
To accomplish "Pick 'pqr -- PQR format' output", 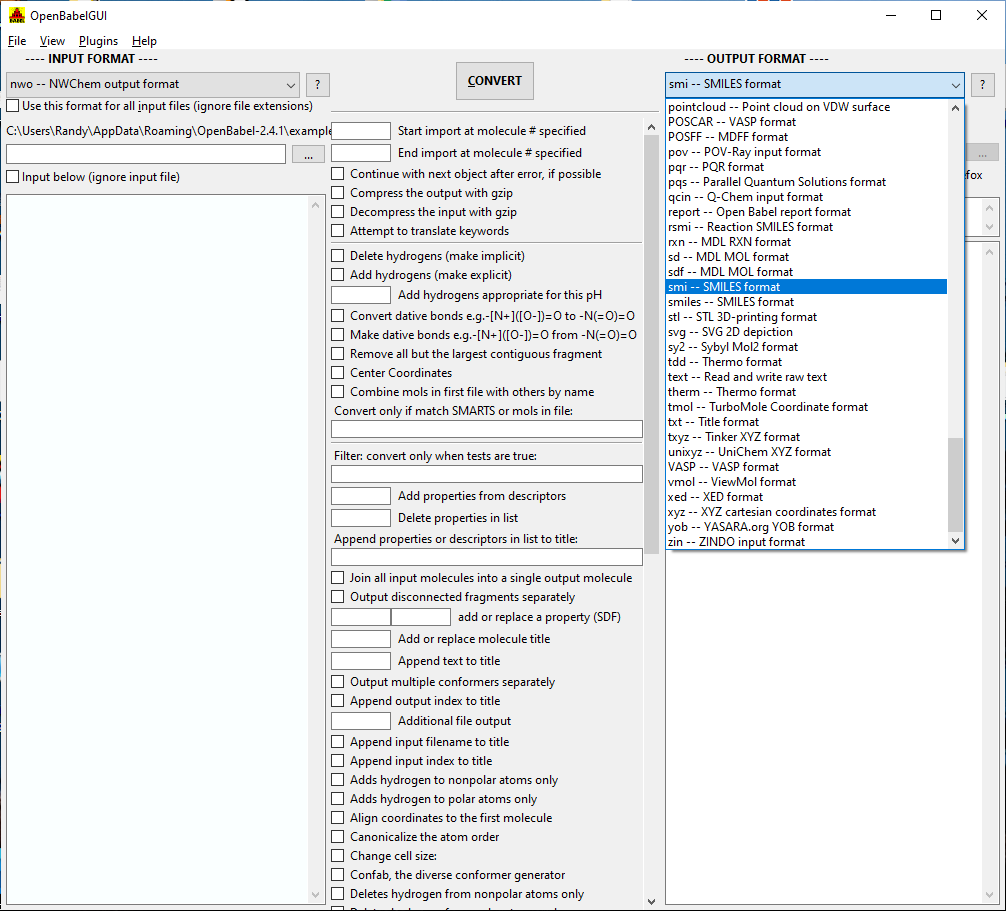I will [806, 167].
